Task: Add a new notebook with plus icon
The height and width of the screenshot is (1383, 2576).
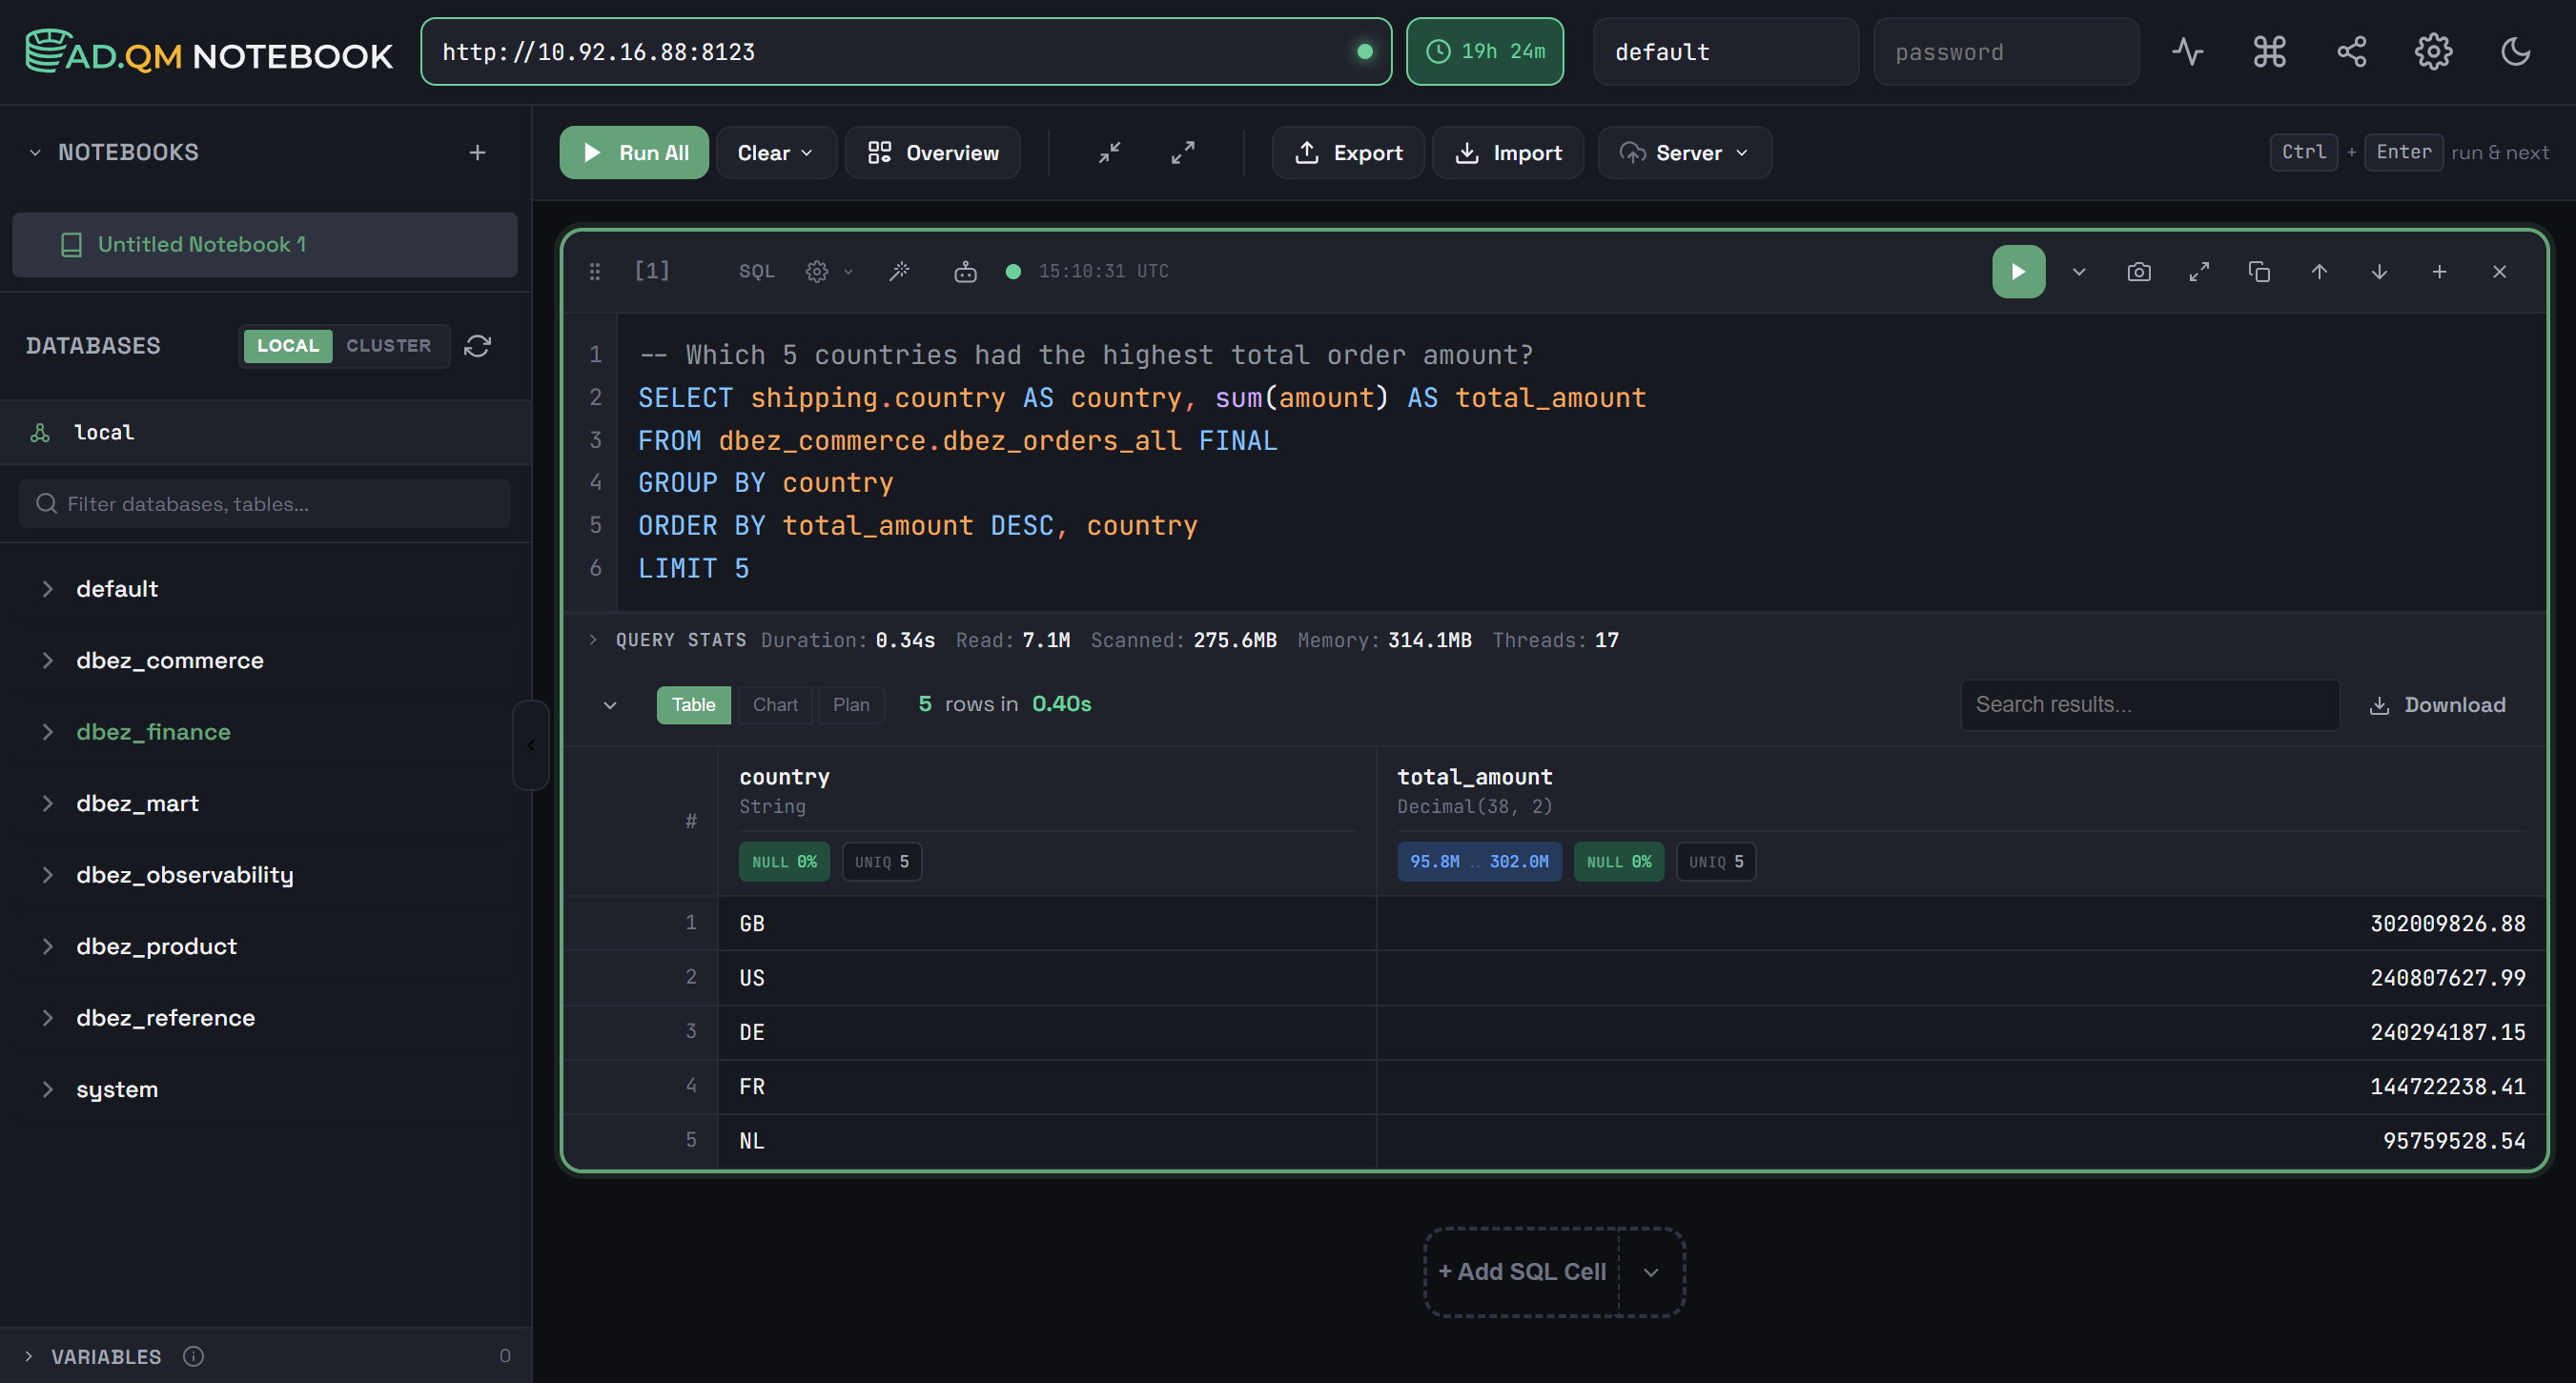Action: tap(477, 152)
